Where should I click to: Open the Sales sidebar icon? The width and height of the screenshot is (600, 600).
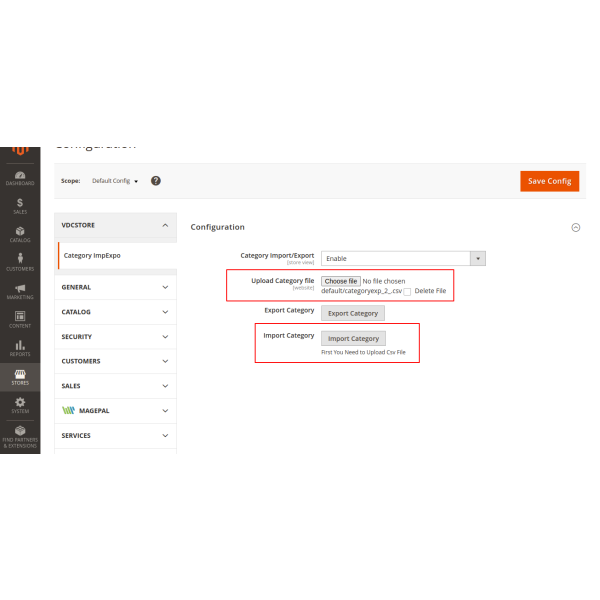[20, 206]
